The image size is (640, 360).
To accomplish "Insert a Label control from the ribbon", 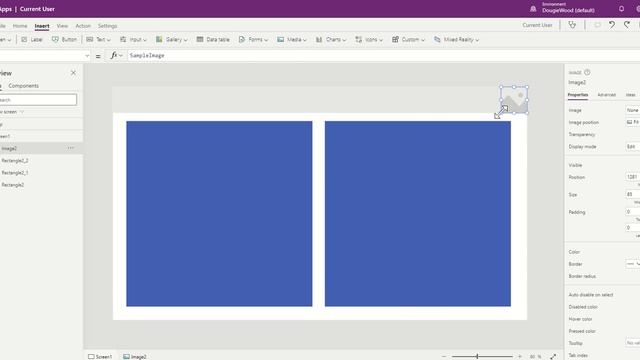I will click(32, 40).
